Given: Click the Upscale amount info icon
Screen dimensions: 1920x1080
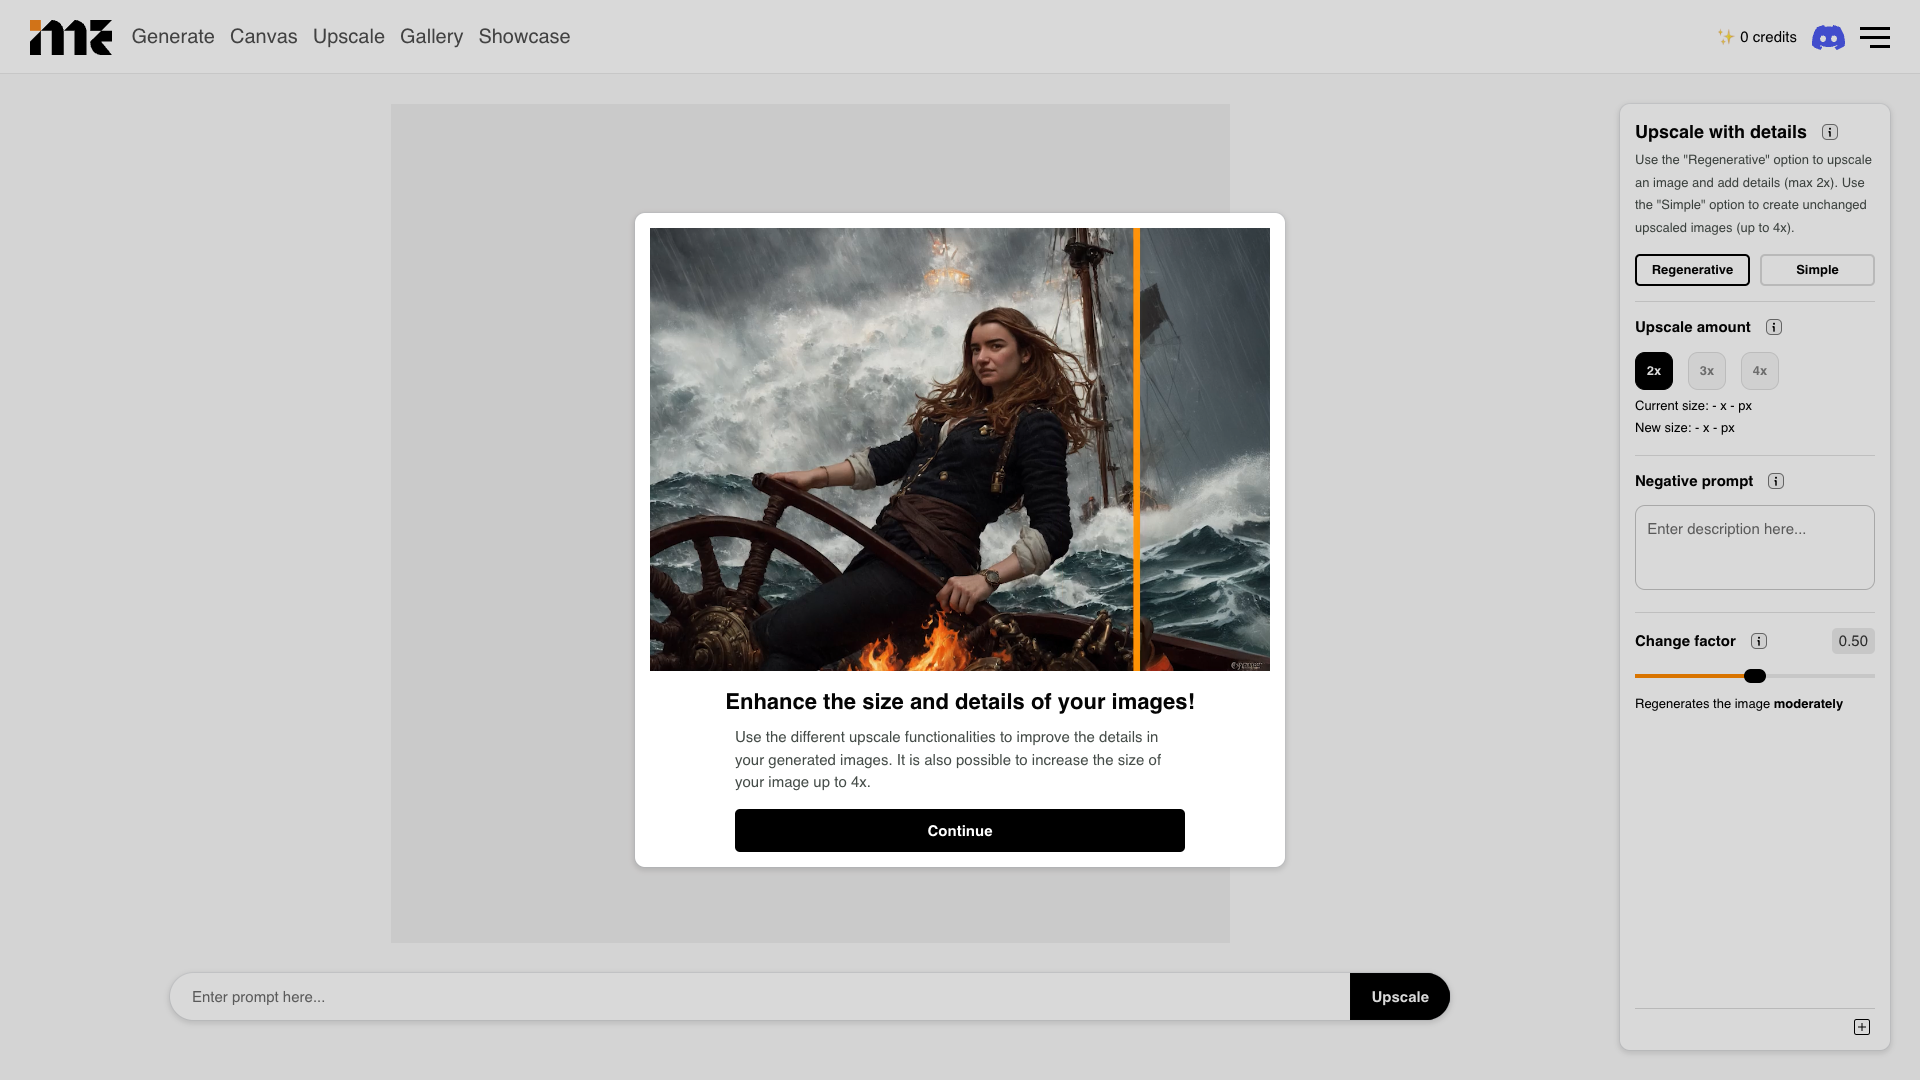Looking at the screenshot, I should click(1774, 327).
